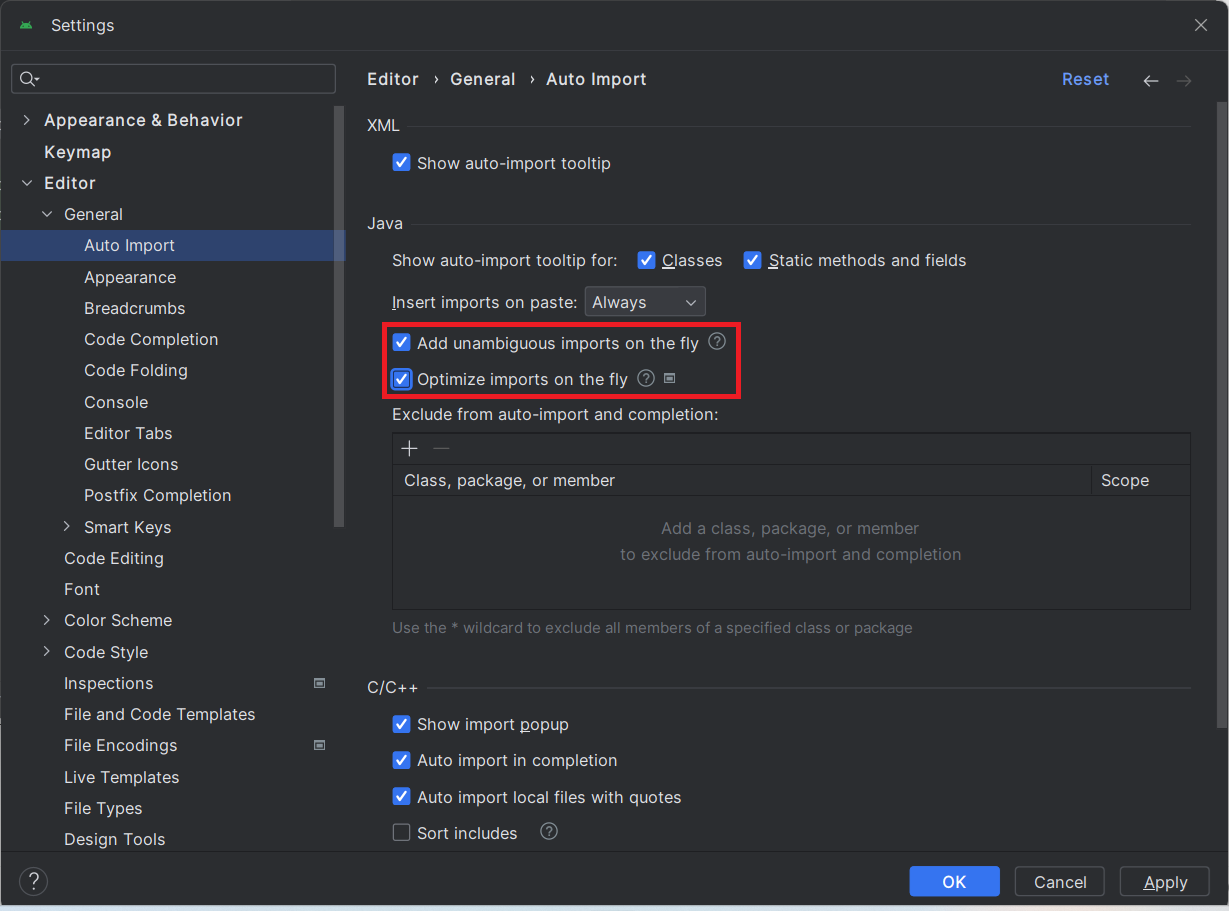1229x911 pixels.
Task: Enable the Sort includes checkbox
Action: pyautogui.click(x=402, y=833)
